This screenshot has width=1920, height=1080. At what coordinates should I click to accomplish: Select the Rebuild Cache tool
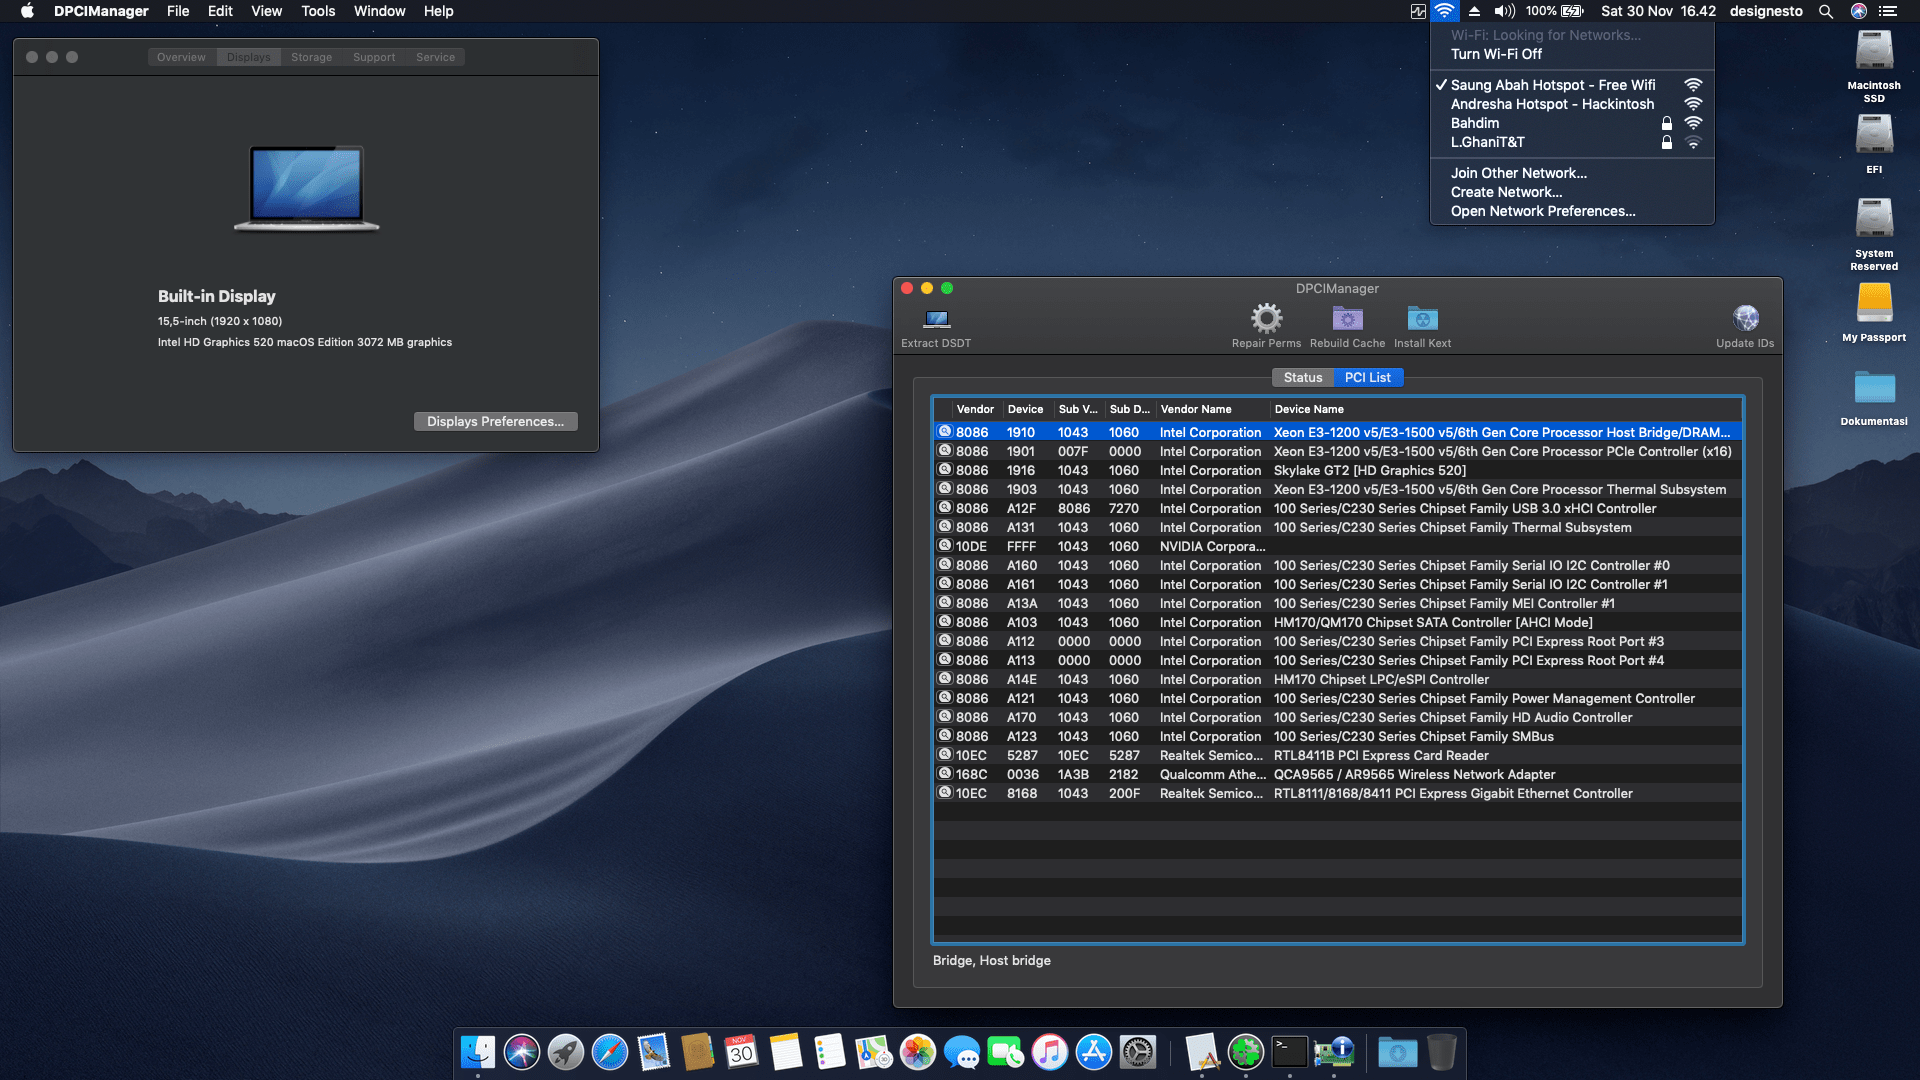(x=1346, y=322)
